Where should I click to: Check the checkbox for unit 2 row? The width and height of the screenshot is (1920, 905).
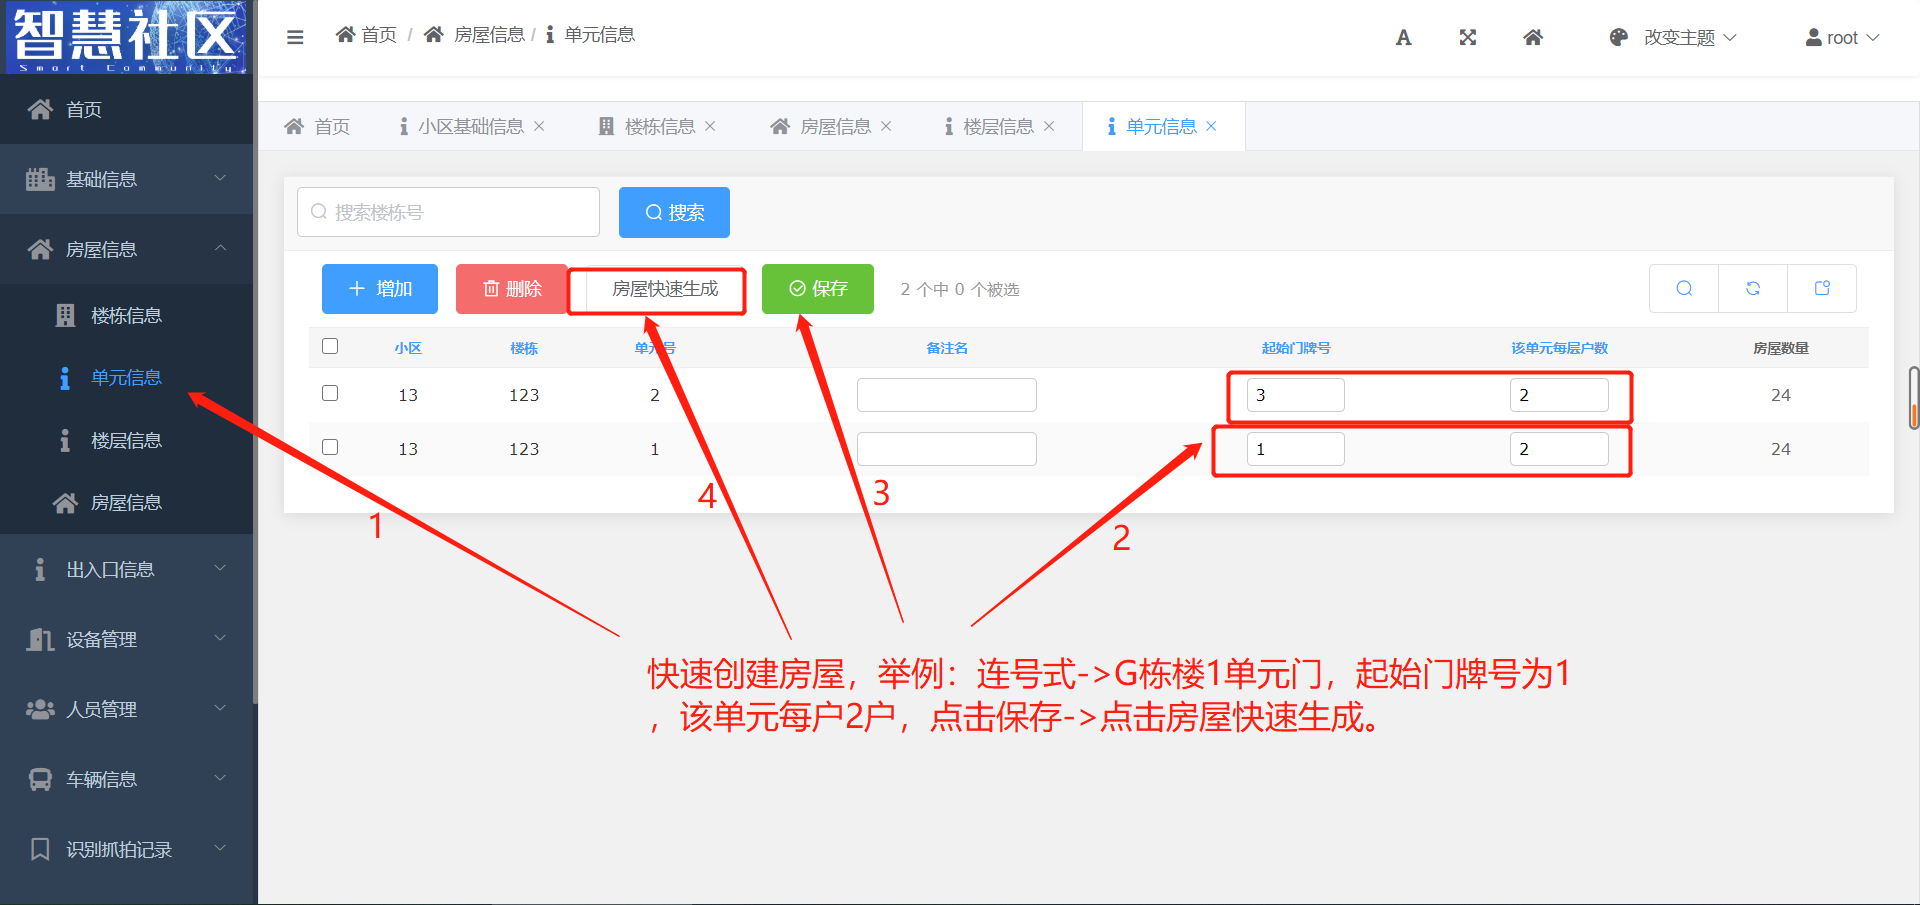tap(330, 394)
